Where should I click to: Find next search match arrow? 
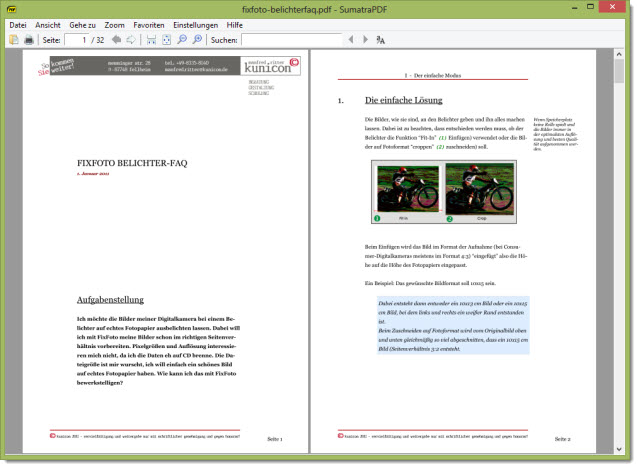(x=365, y=39)
